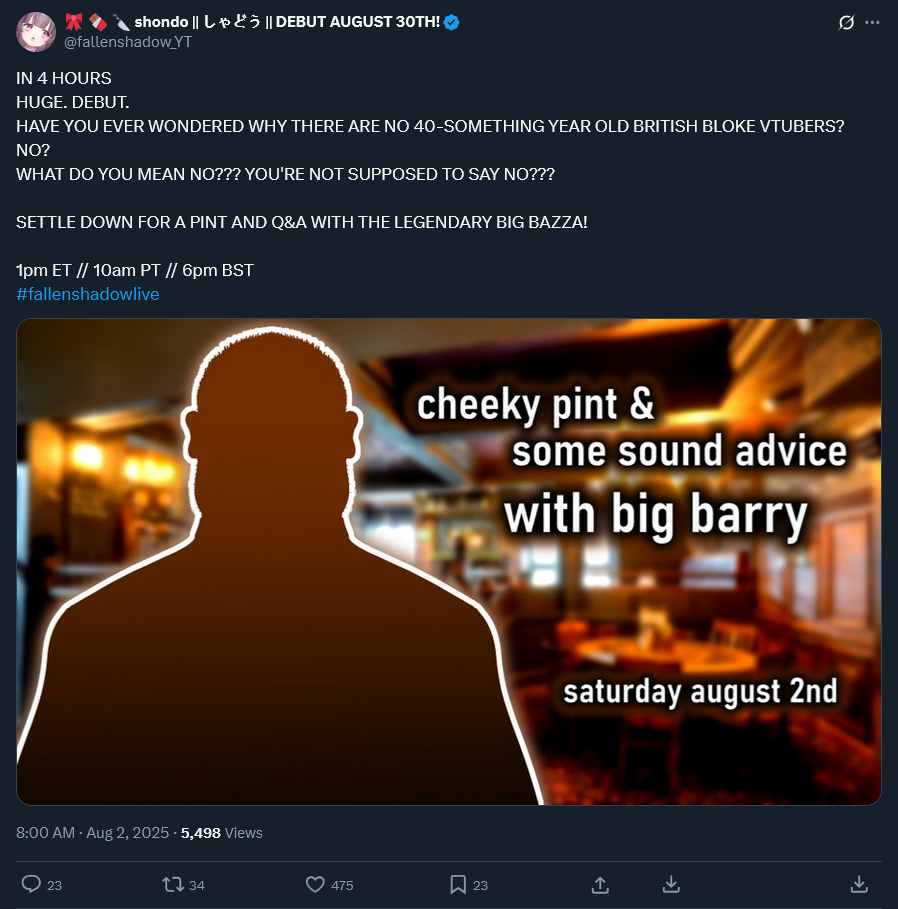898x909 pixels.
Task: Open the three-dot more options menu
Action: (x=872, y=23)
